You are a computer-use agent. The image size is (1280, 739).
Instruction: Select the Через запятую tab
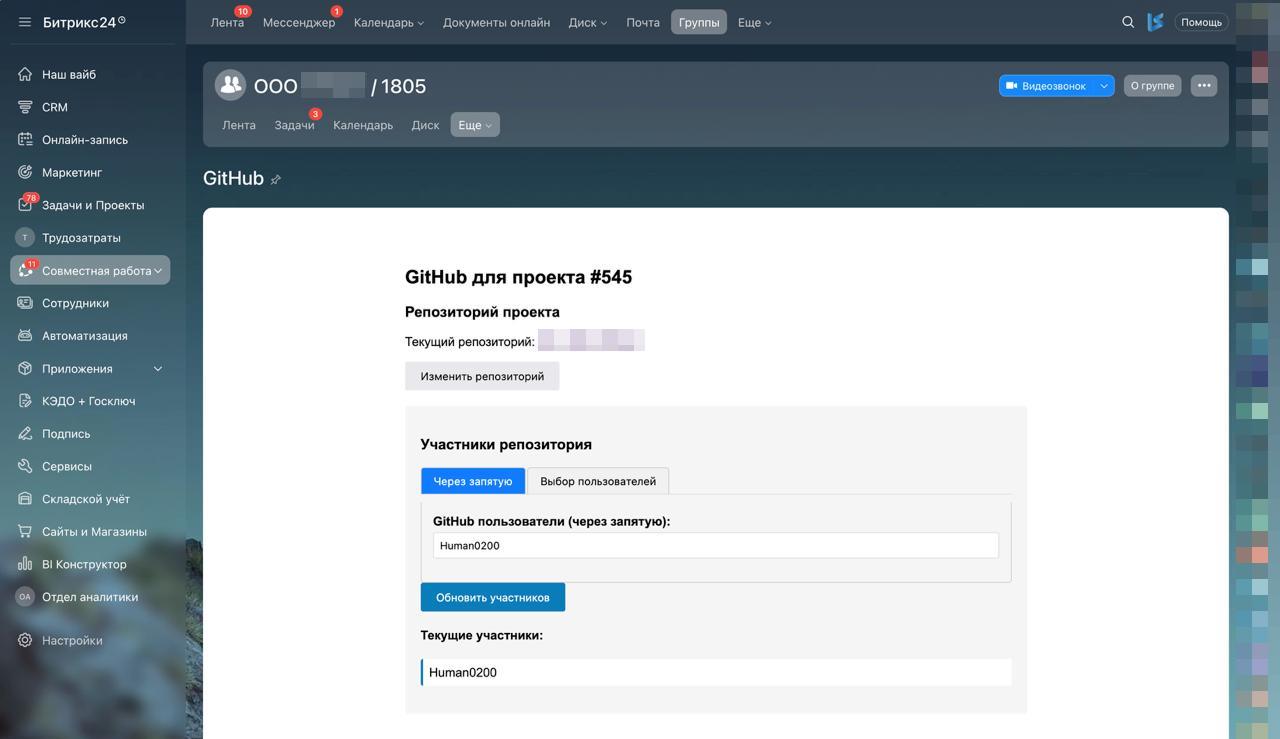click(x=472, y=481)
